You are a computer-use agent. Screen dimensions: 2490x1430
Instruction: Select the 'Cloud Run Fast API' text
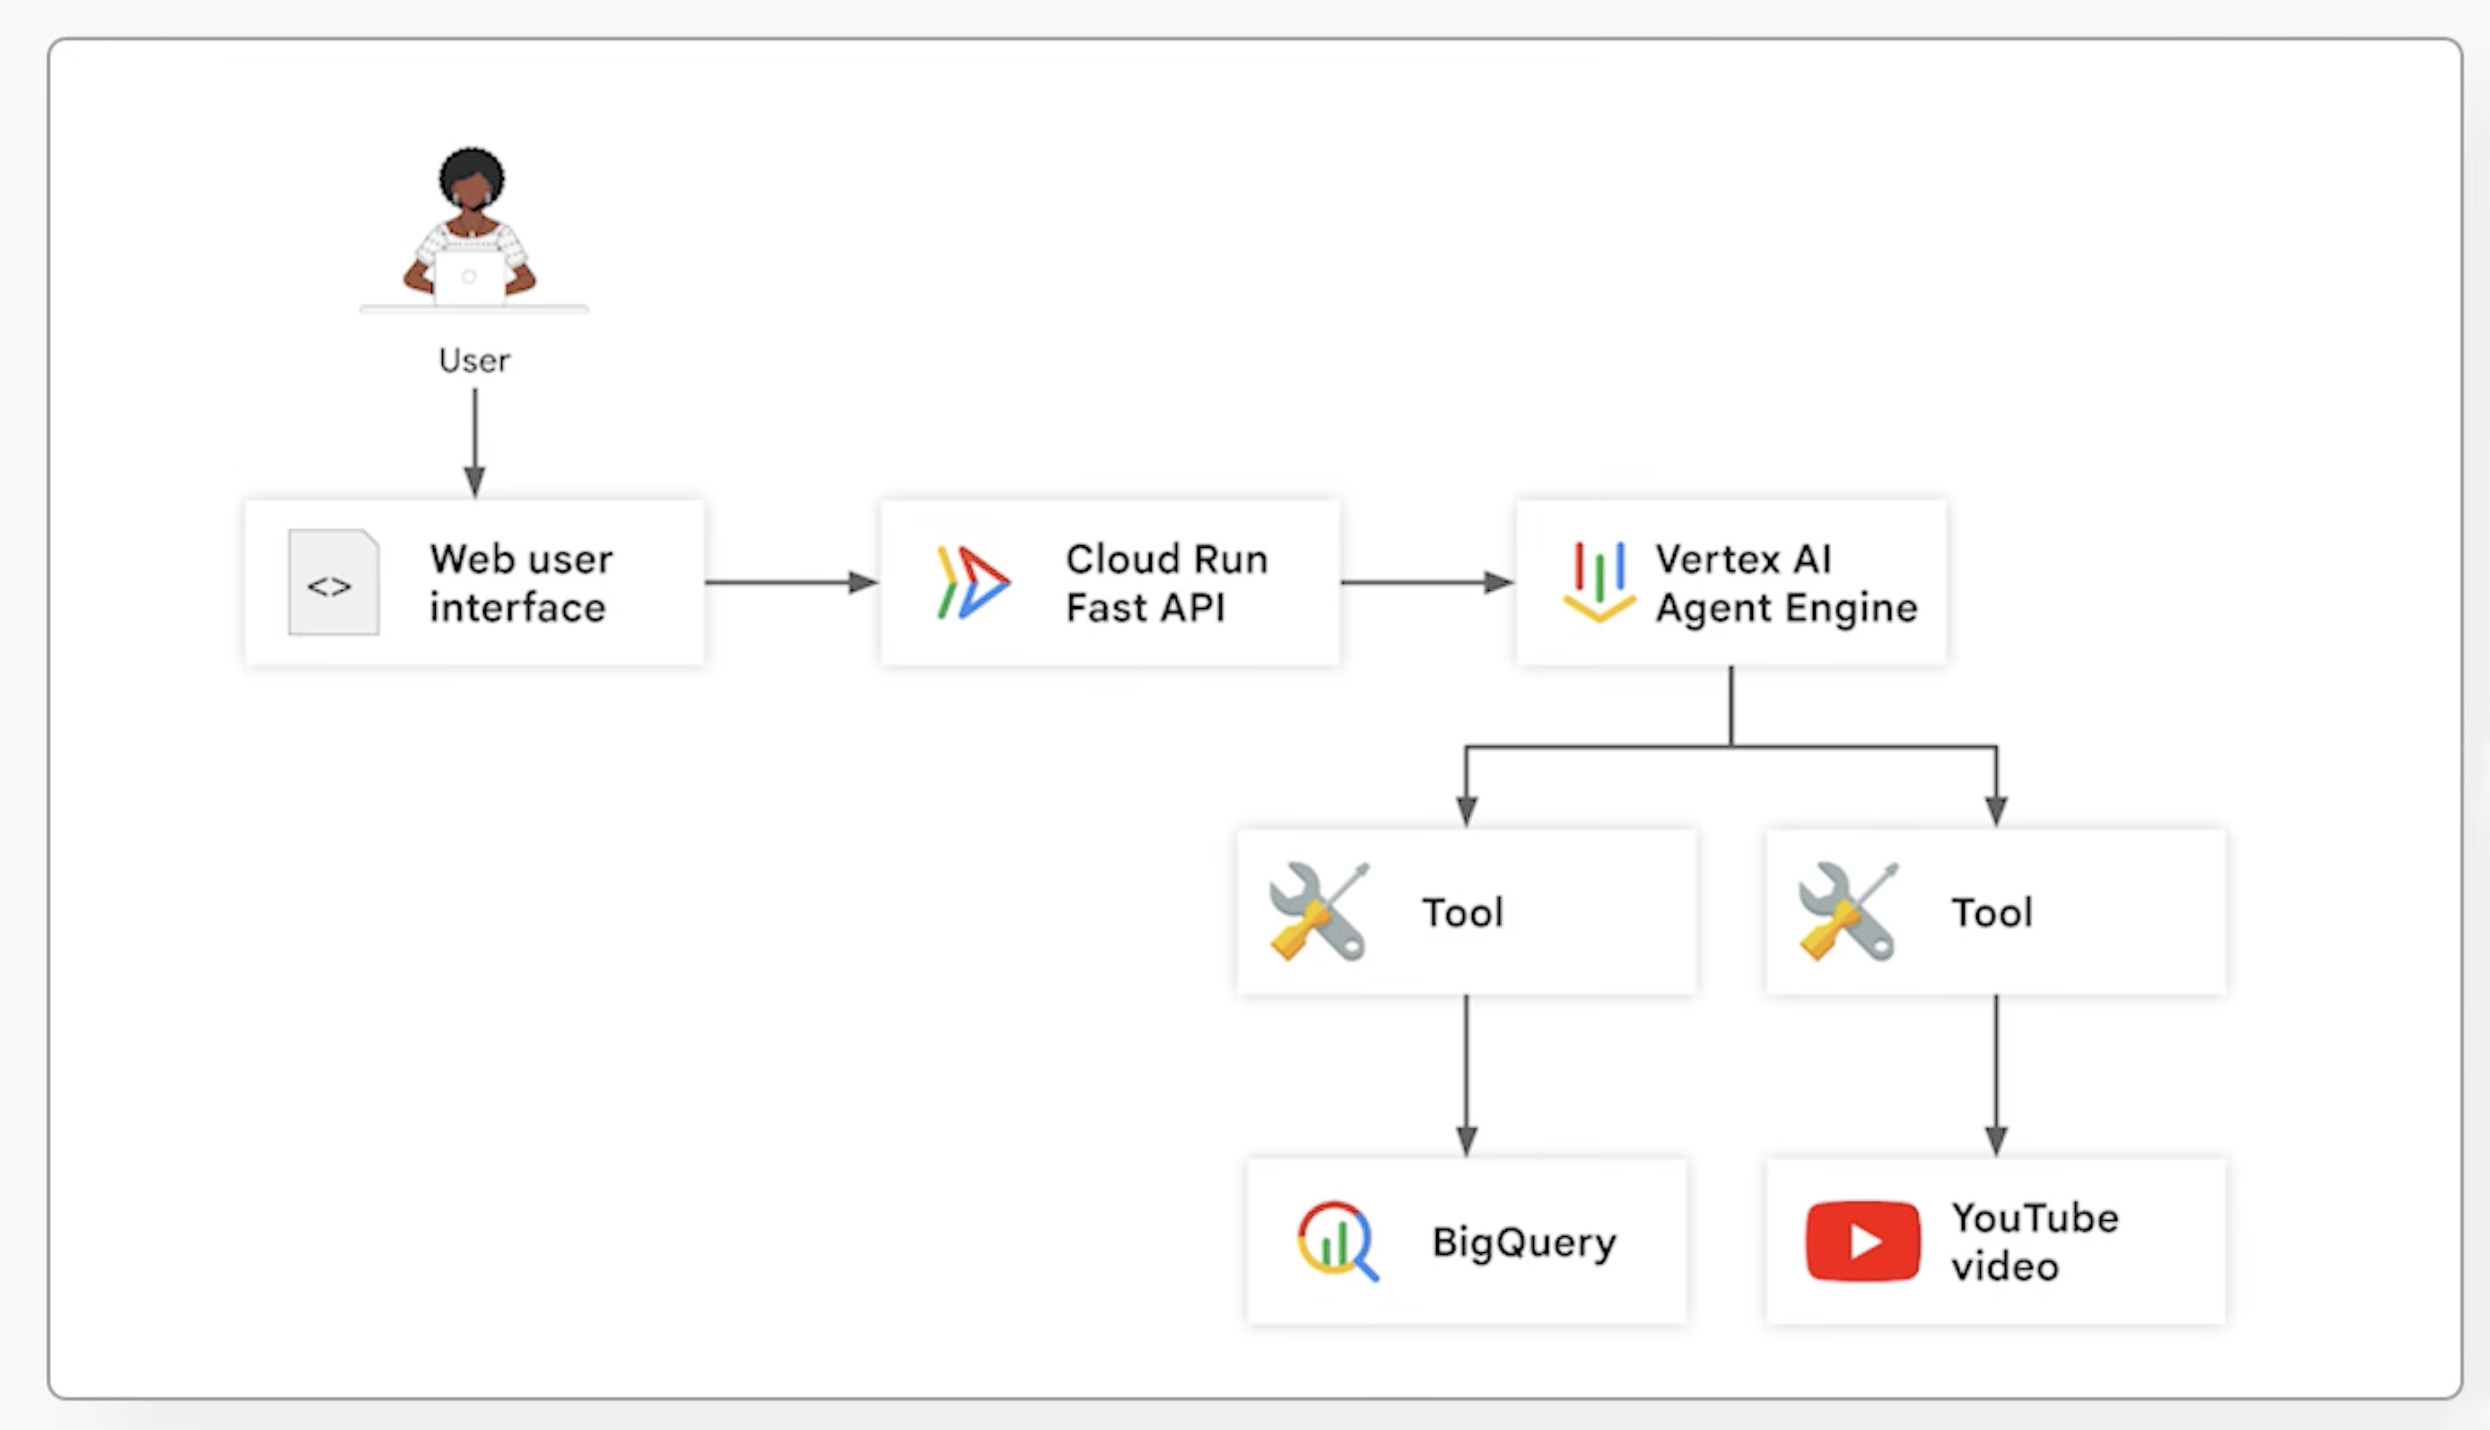click(x=1166, y=583)
